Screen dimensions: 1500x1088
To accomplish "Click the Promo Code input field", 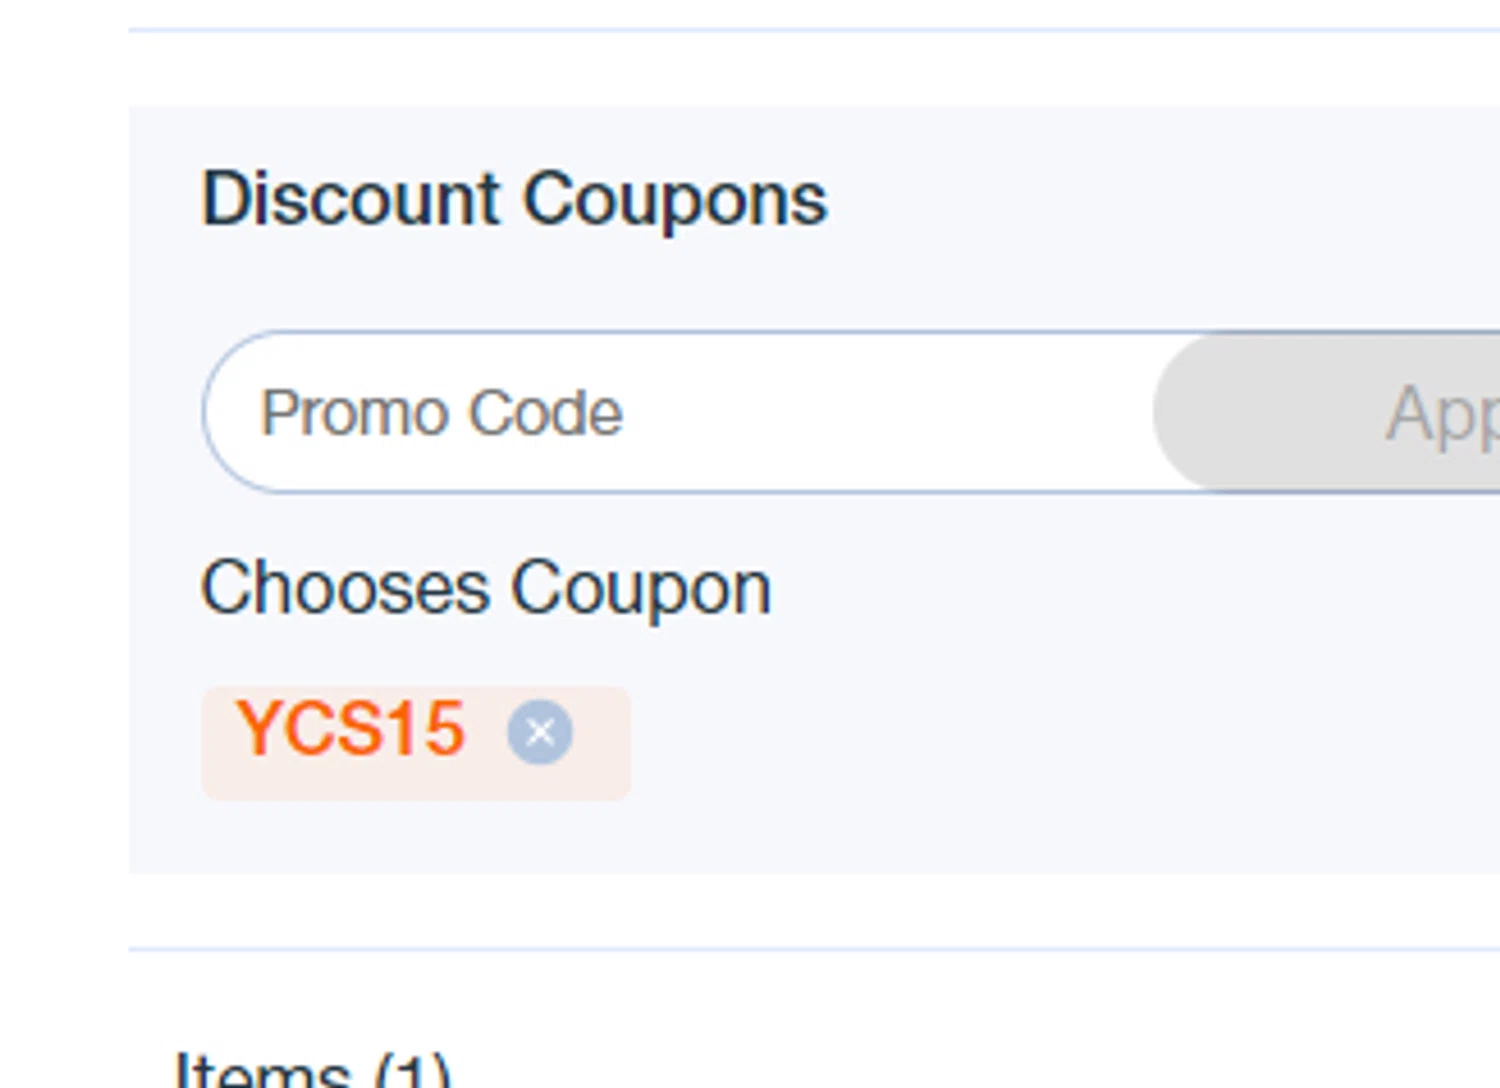I will [x=680, y=412].
